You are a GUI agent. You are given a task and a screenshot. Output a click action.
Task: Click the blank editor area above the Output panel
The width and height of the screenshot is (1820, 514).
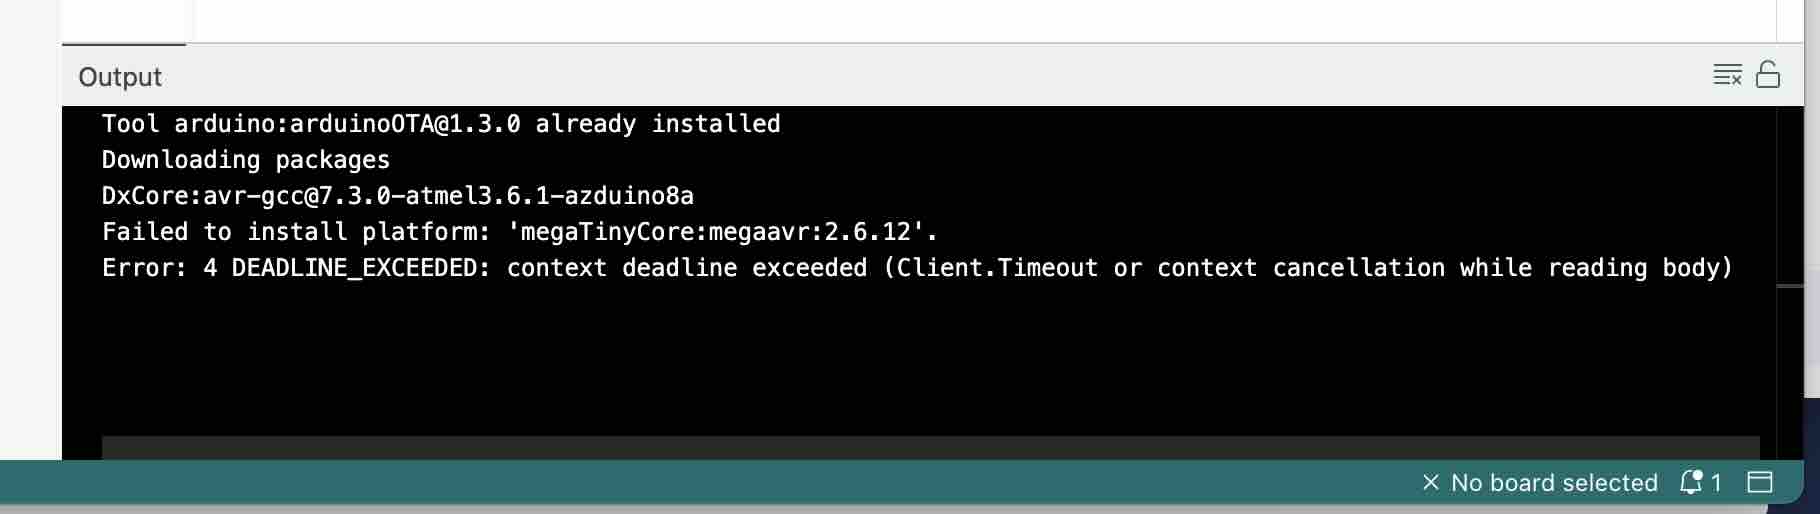[900, 20]
